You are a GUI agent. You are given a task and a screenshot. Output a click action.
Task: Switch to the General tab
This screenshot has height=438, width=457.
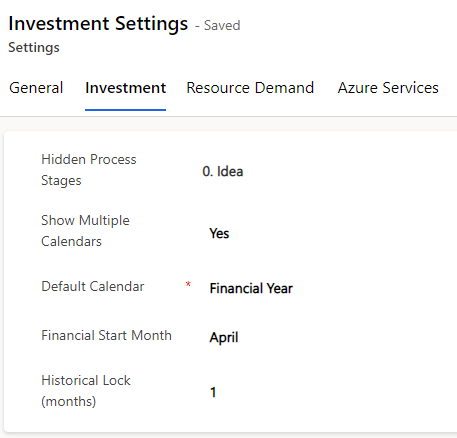[x=36, y=88]
